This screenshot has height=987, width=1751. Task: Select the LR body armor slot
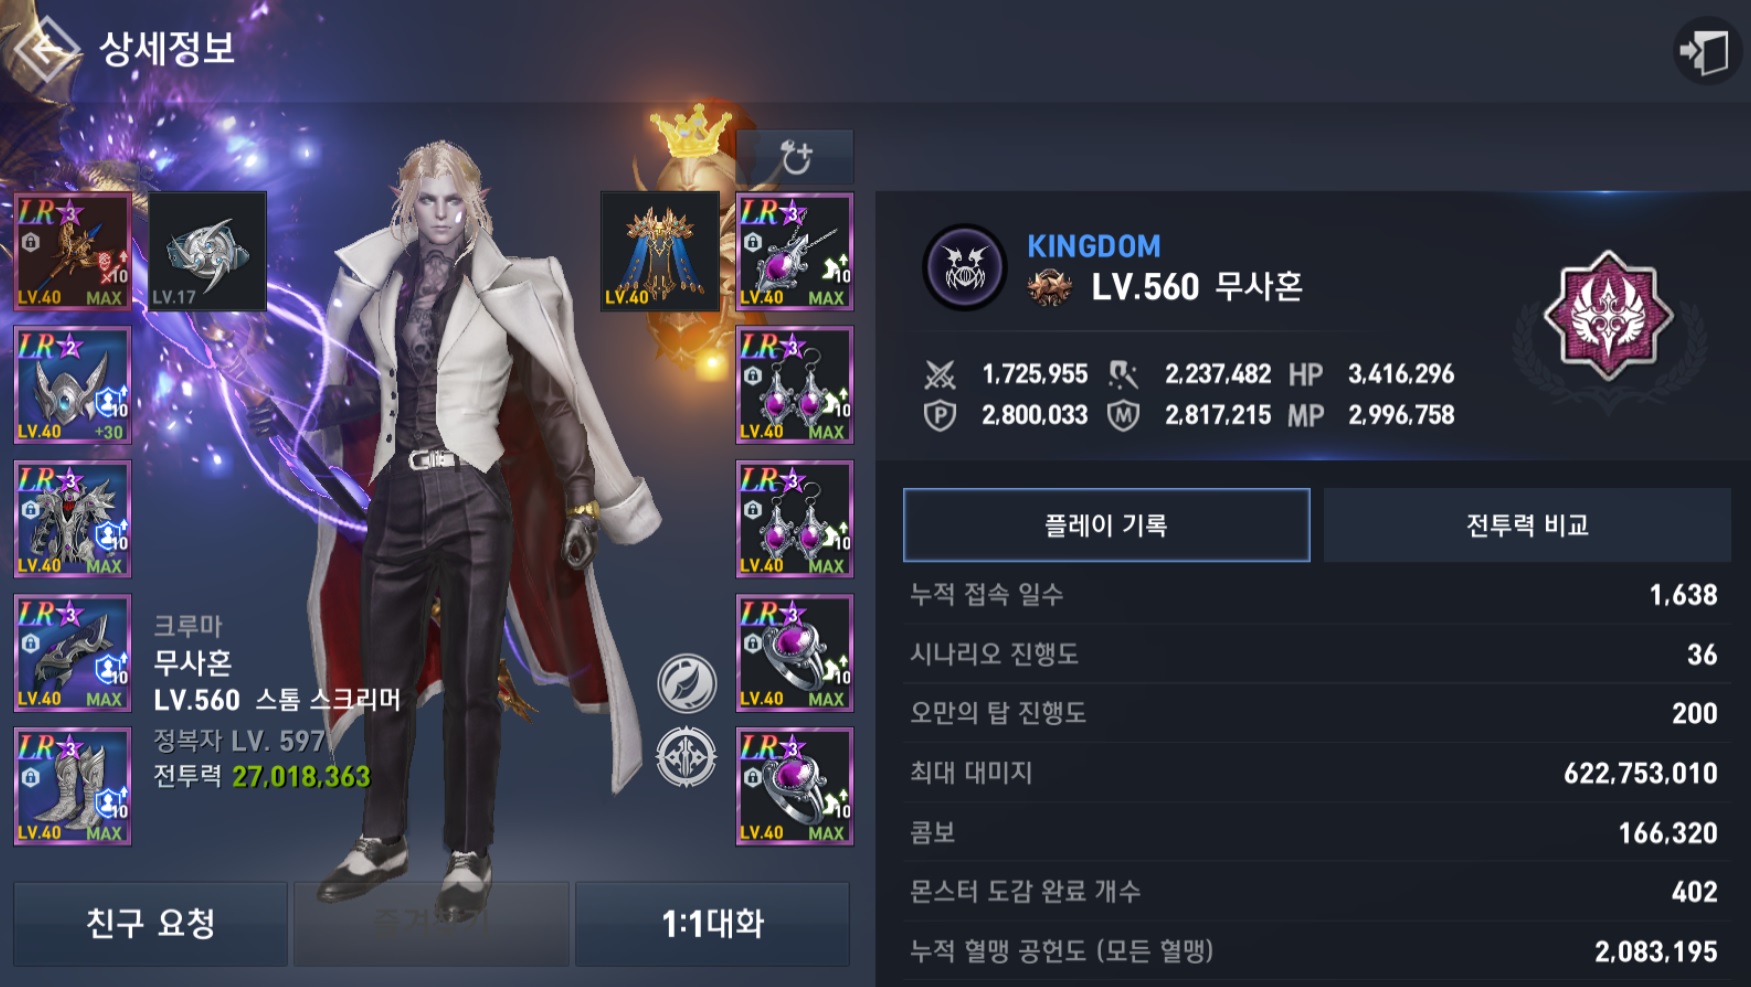[72, 519]
